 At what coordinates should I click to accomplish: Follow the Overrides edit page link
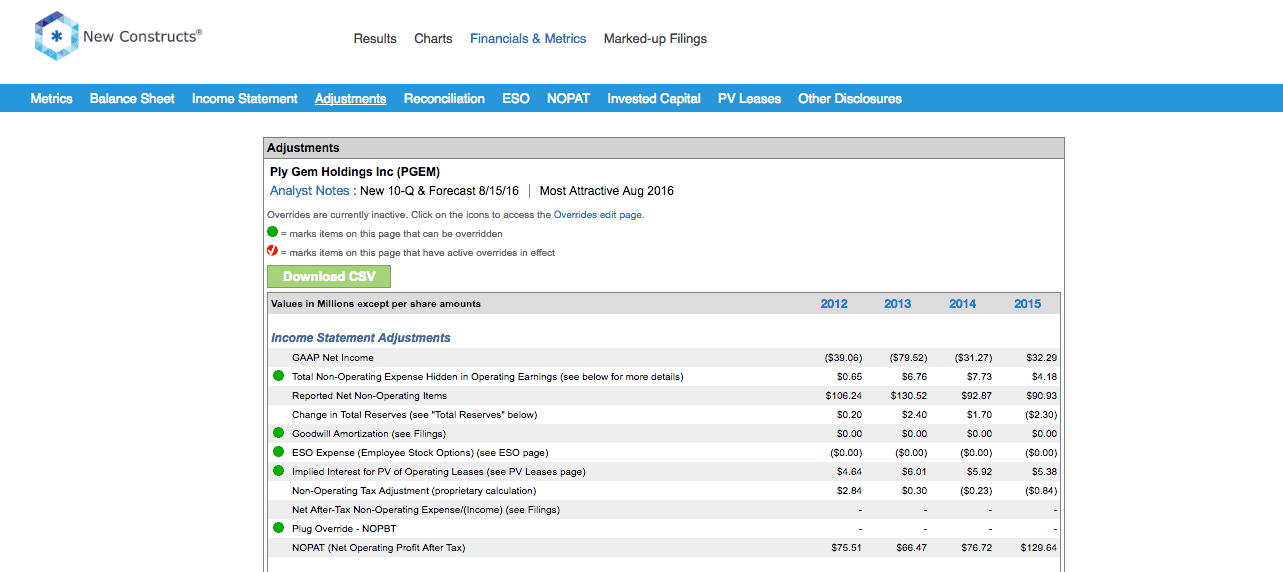598,214
